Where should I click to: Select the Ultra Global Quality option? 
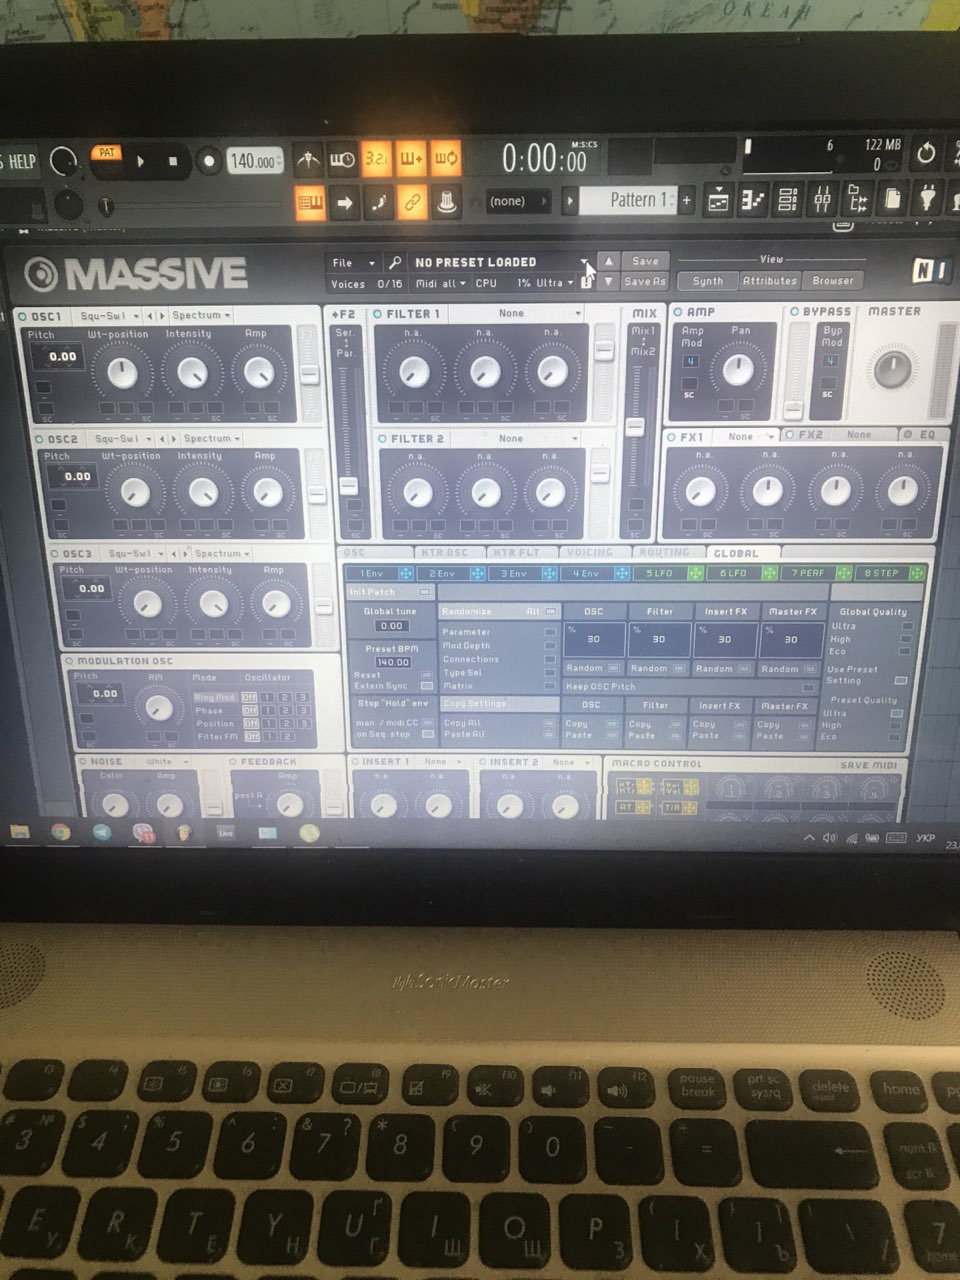pyautogui.click(x=907, y=626)
